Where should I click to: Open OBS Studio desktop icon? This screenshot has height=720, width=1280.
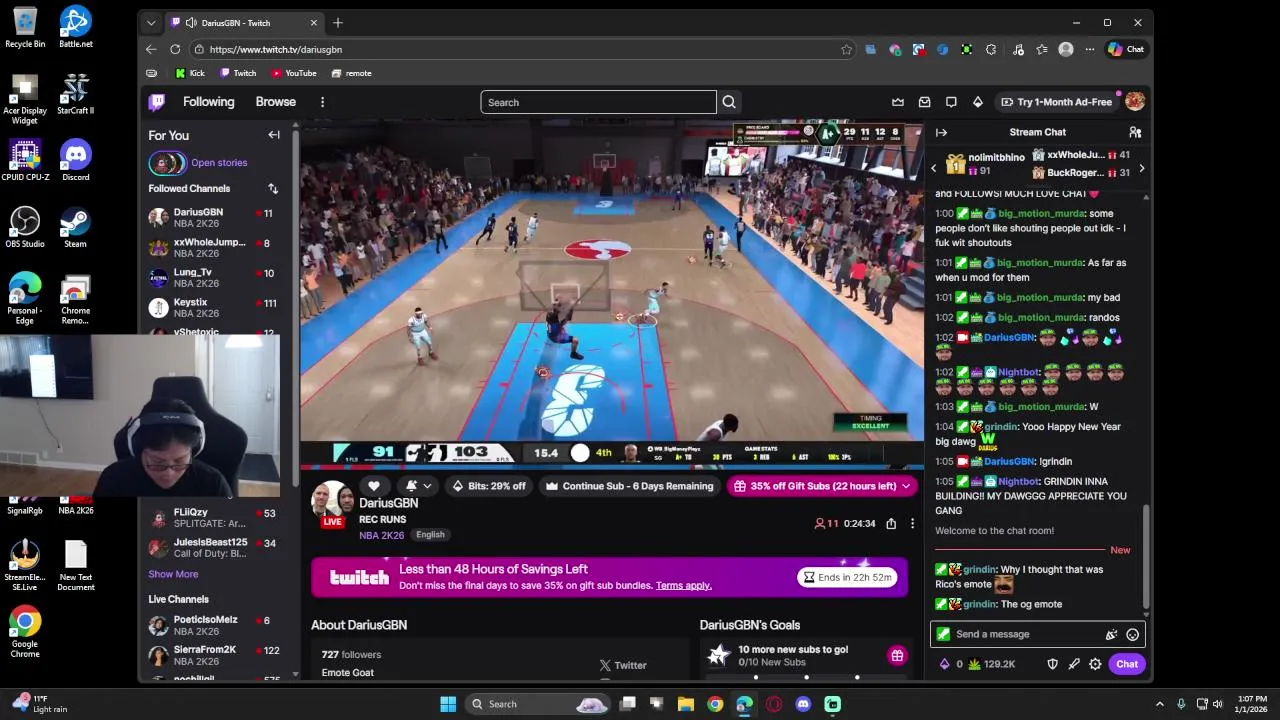[25, 228]
